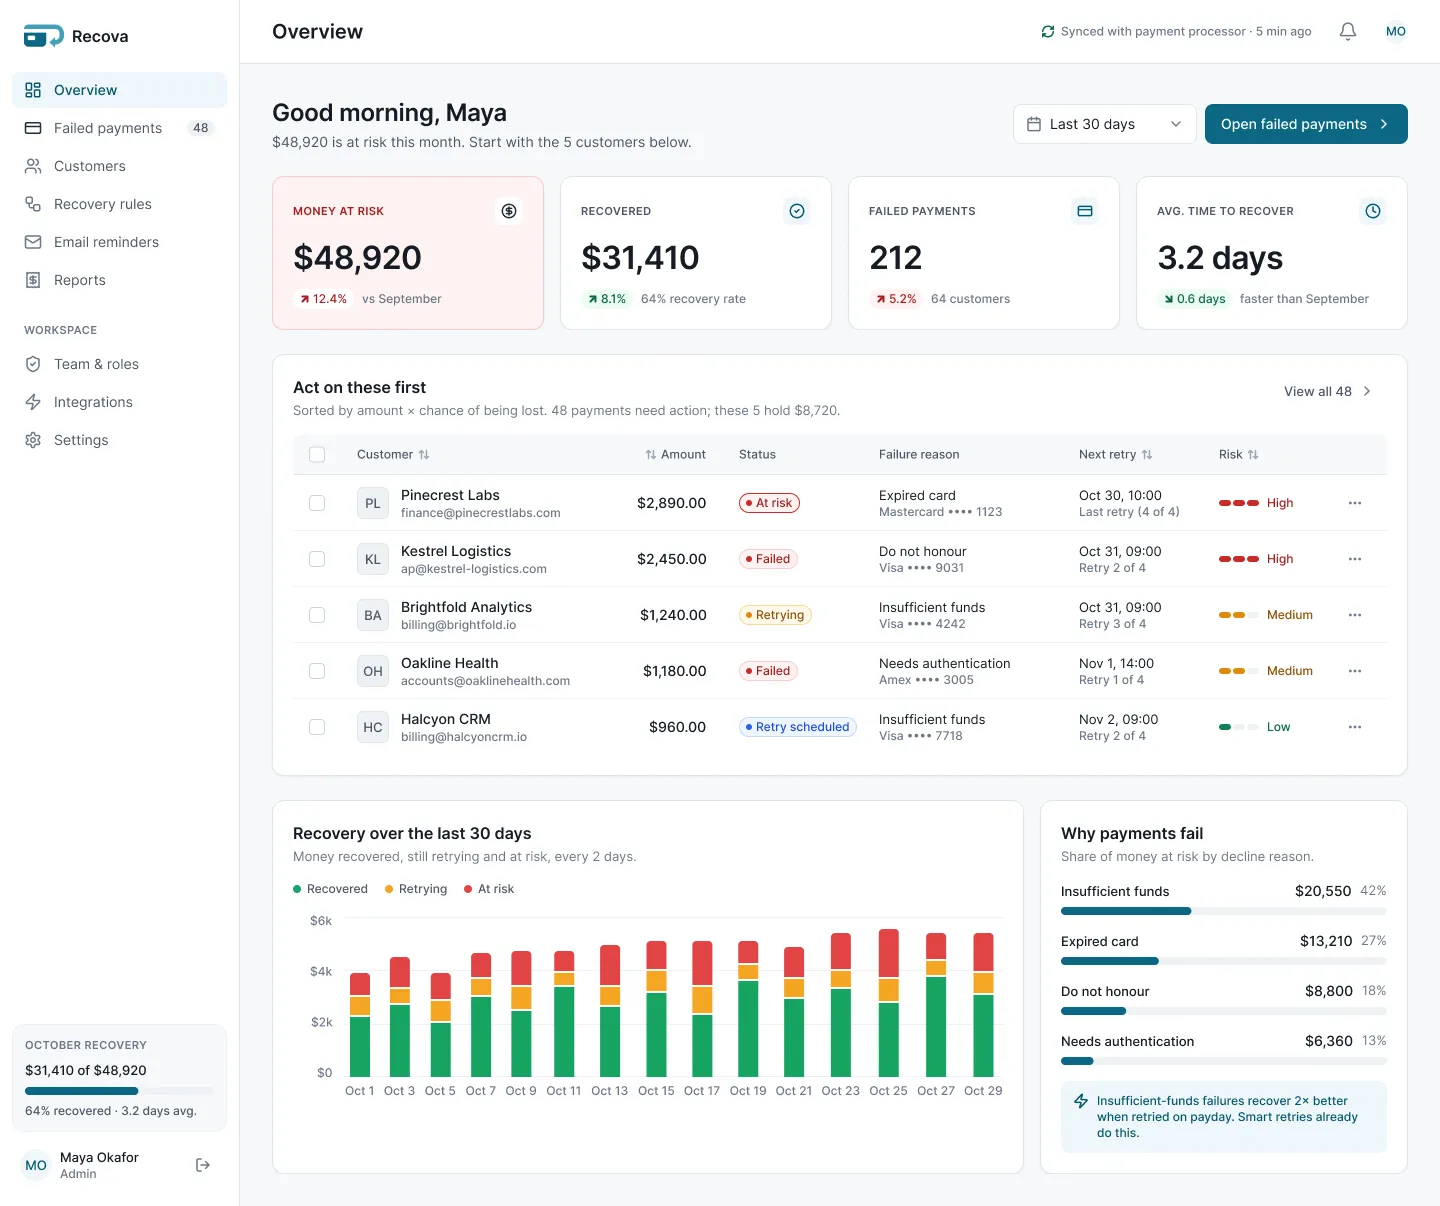The image size is (1440, 1206).
Task: Check the Kestrel Logistics row checkbox
Action: [x=317, y=559]
